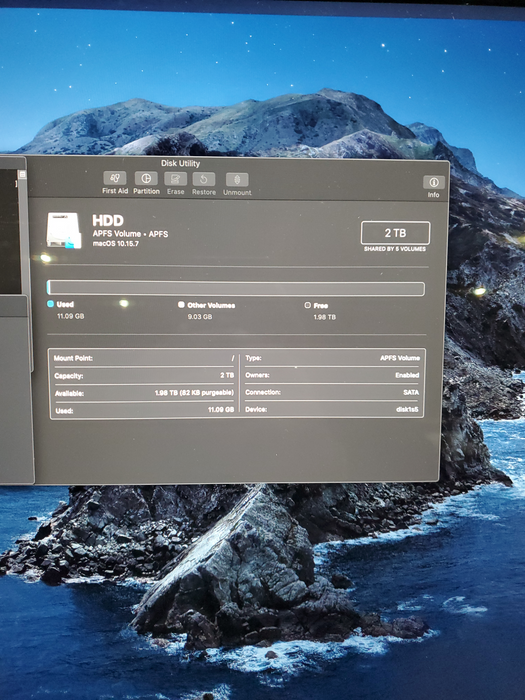Click the Type APFS Volume value
The image size is (525, 700).
pyautogui.click(x=400, y=358)
